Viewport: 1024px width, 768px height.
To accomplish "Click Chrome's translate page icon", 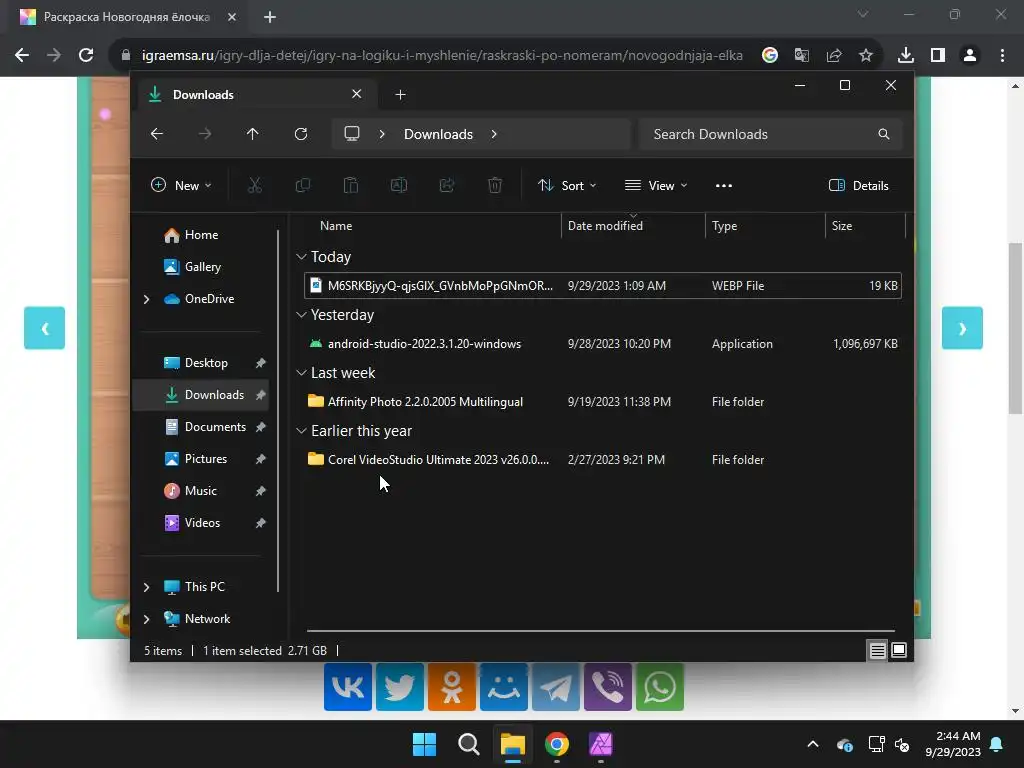I will (x=801, y=56).
